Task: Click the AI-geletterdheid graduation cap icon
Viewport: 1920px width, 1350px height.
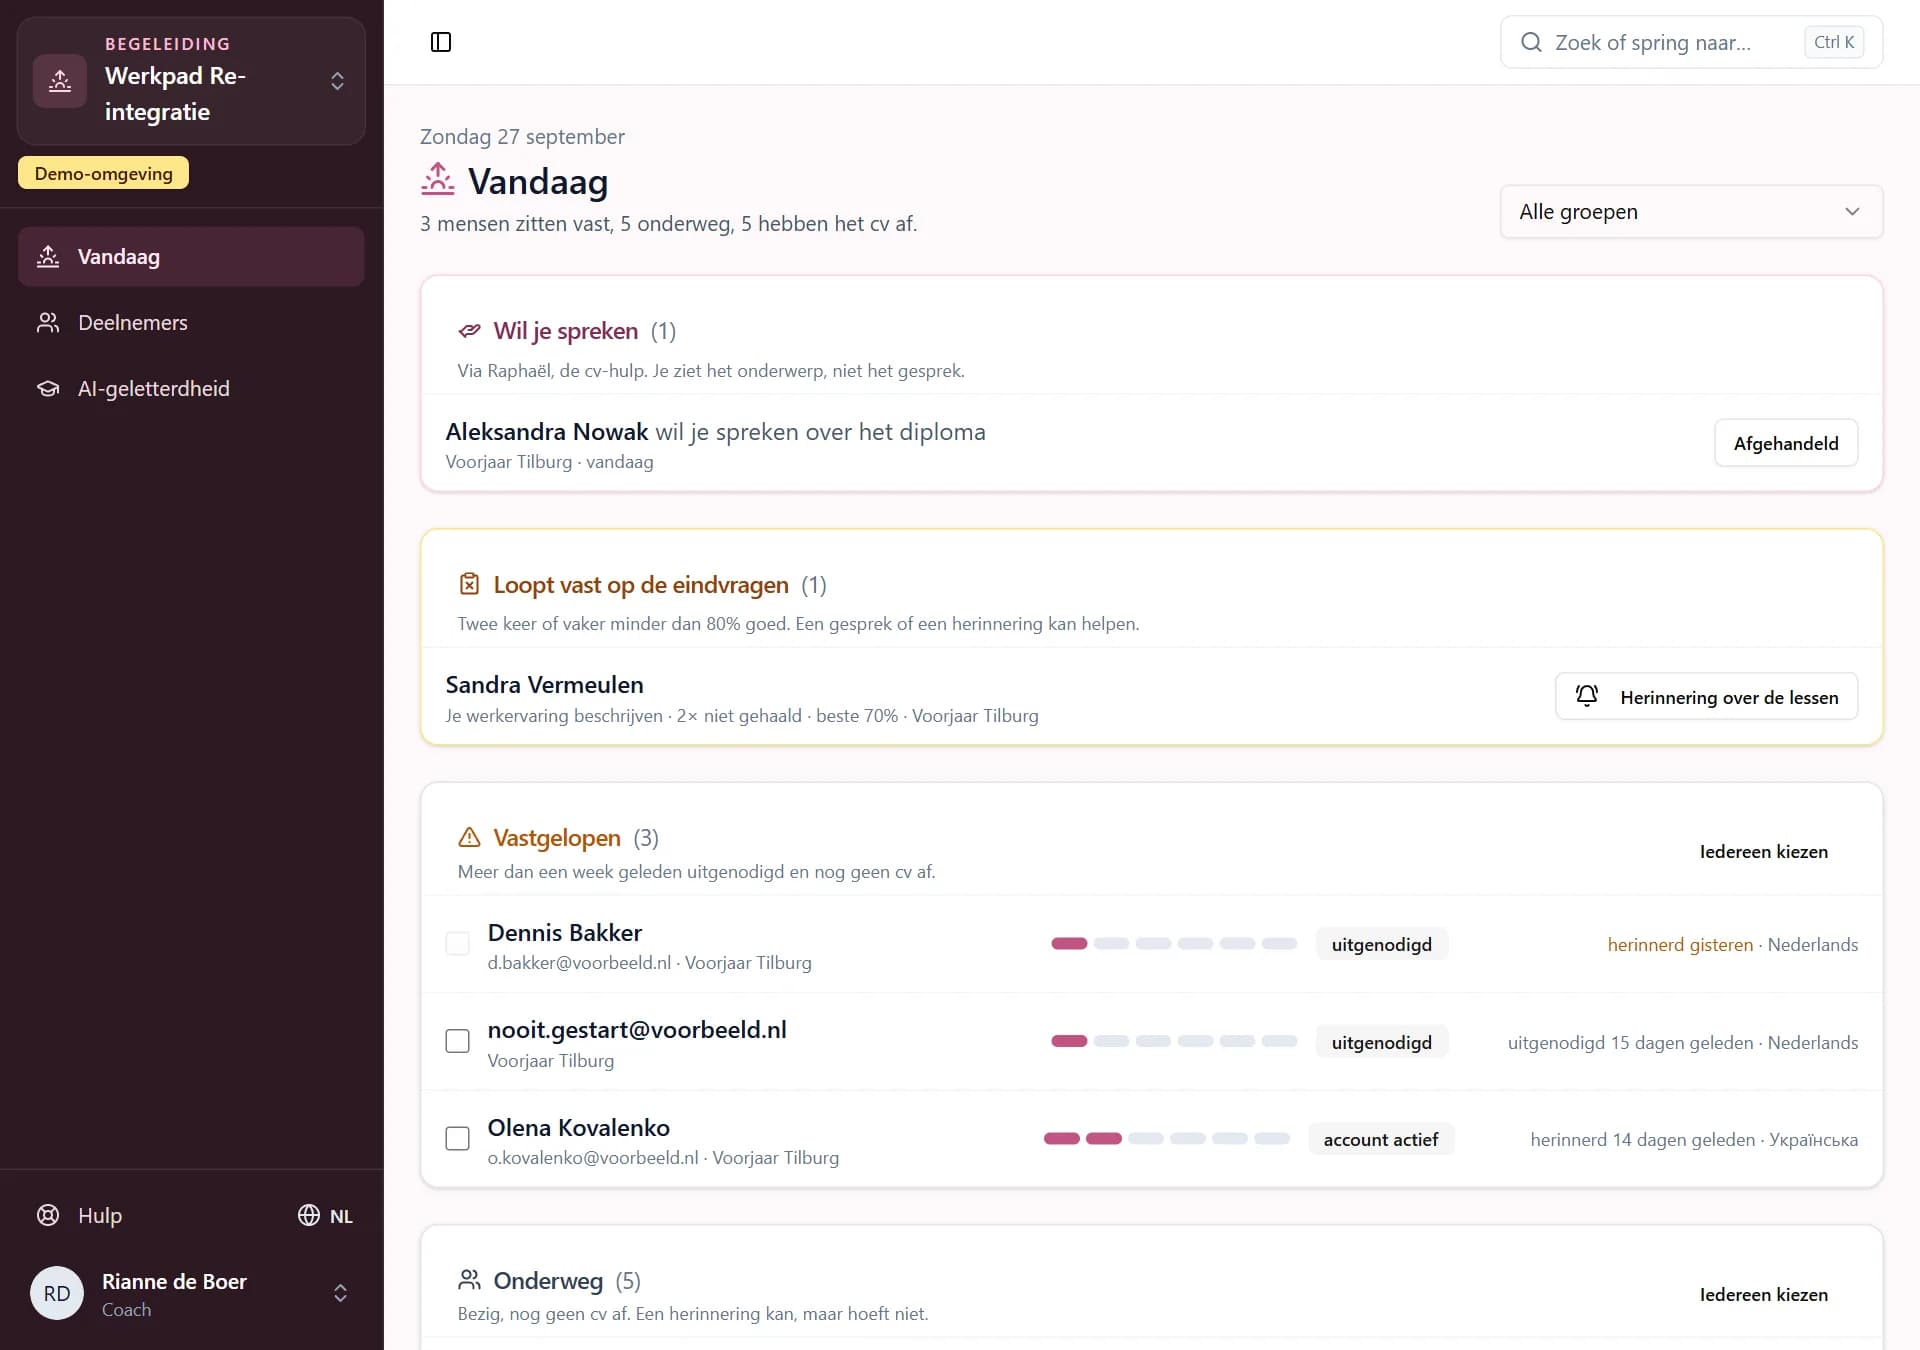Action: tap(48, 389)
